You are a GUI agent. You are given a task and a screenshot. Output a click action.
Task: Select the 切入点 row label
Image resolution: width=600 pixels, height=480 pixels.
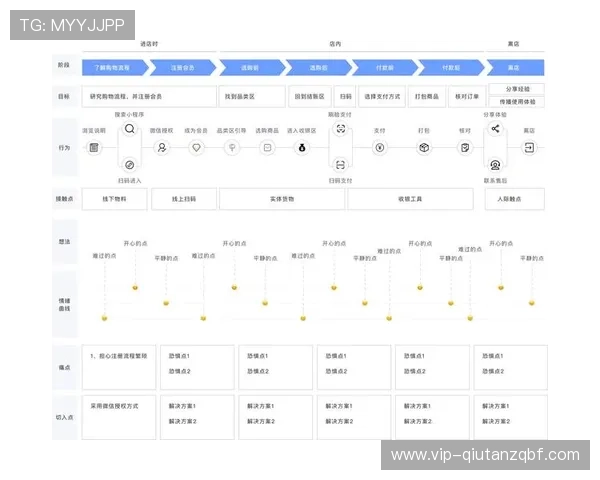coord(64,417)
